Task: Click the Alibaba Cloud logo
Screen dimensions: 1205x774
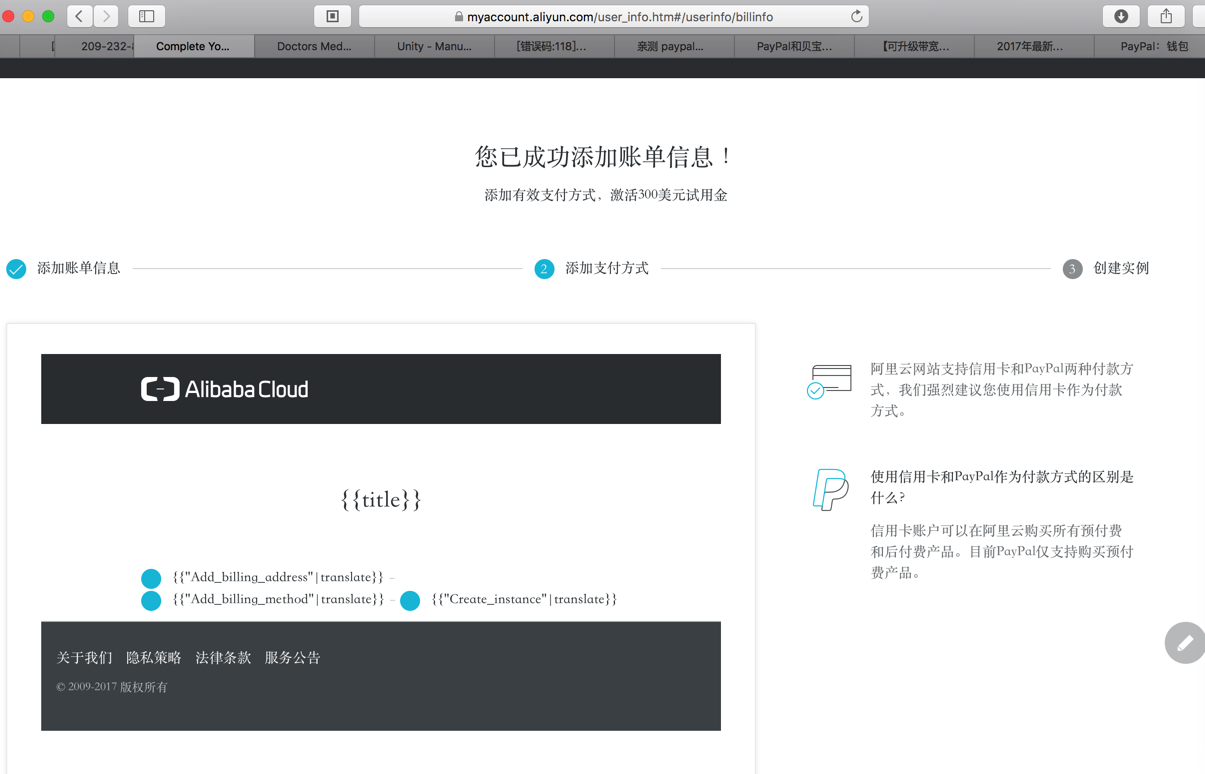Action: point(225,389)
